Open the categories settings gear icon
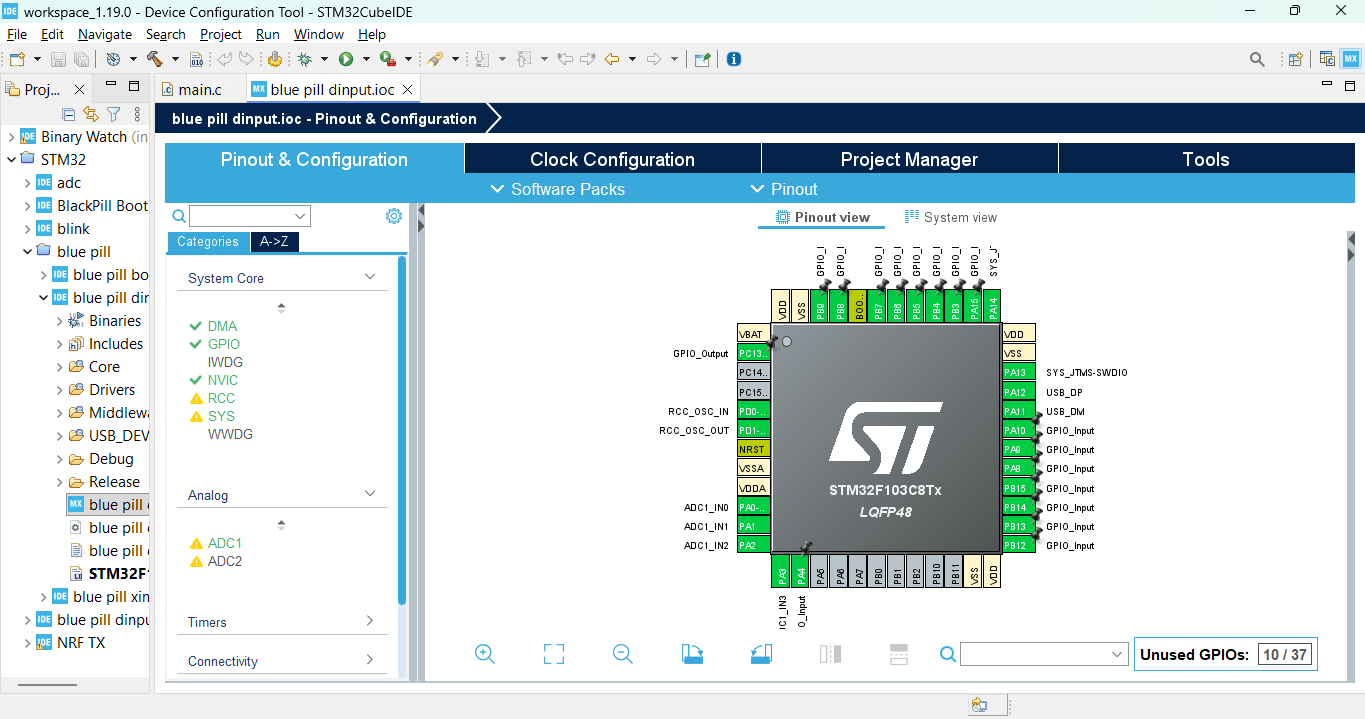 (394, 216)
